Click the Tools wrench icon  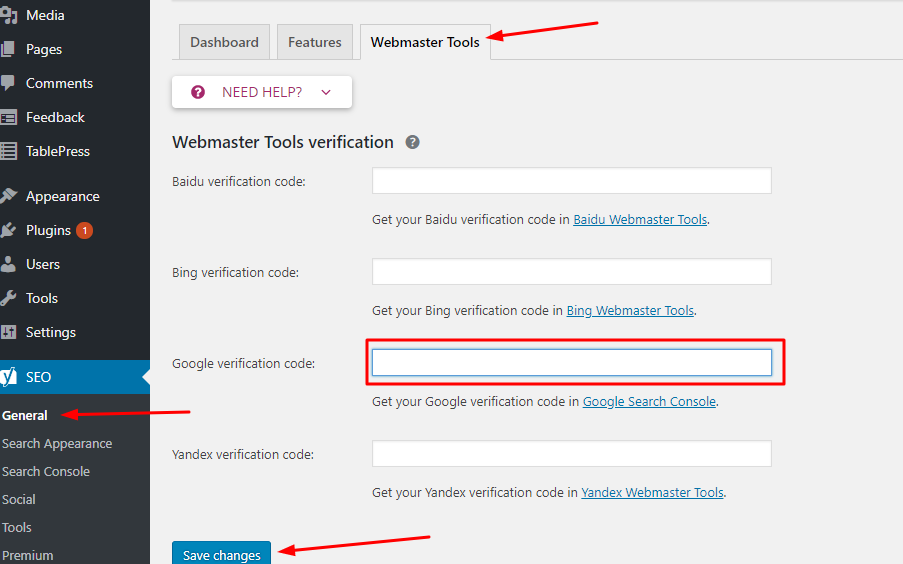pos(8,298)
